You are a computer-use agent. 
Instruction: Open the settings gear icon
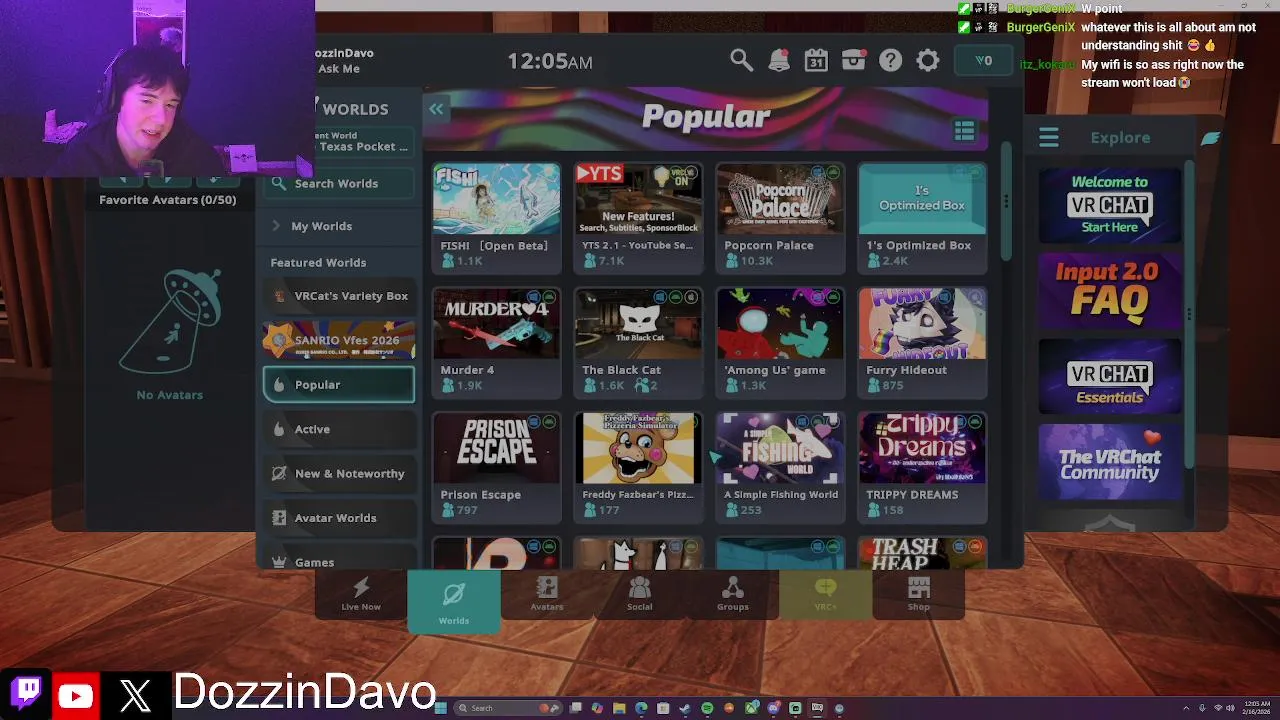point(928,61)
